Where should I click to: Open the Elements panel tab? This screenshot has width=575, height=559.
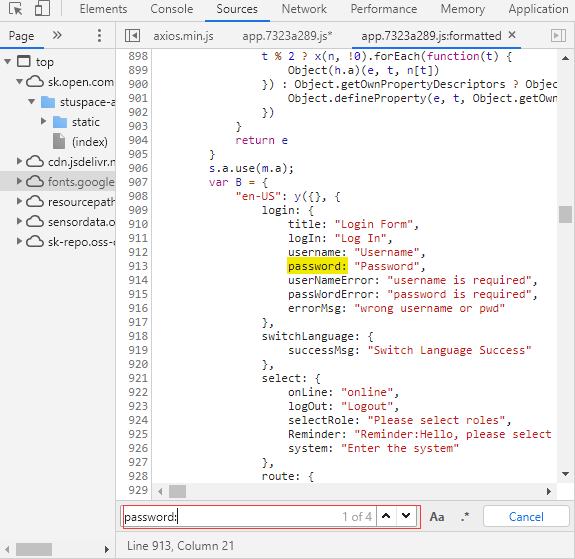point(103,9)
